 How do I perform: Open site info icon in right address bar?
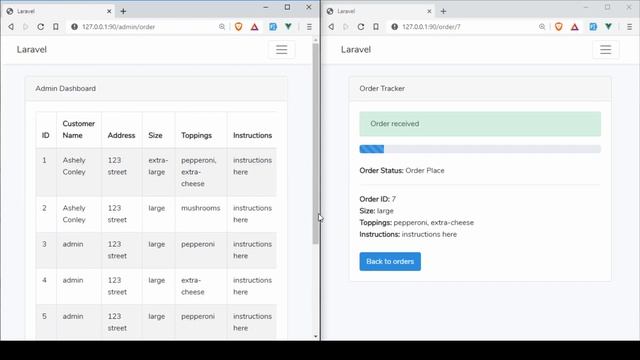[394, 27]
